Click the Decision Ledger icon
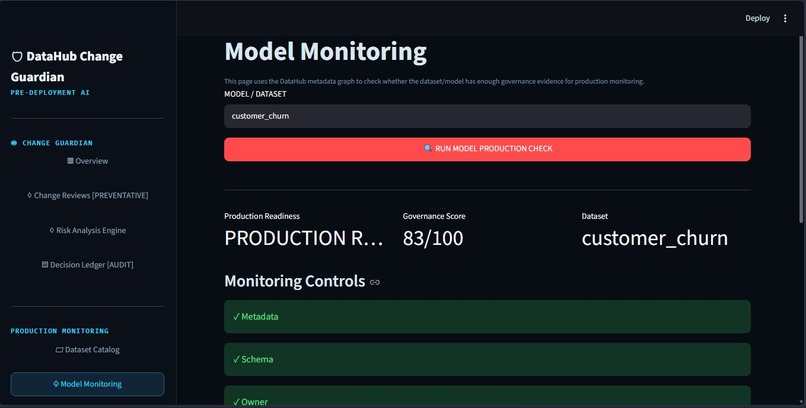 (45, 265)
